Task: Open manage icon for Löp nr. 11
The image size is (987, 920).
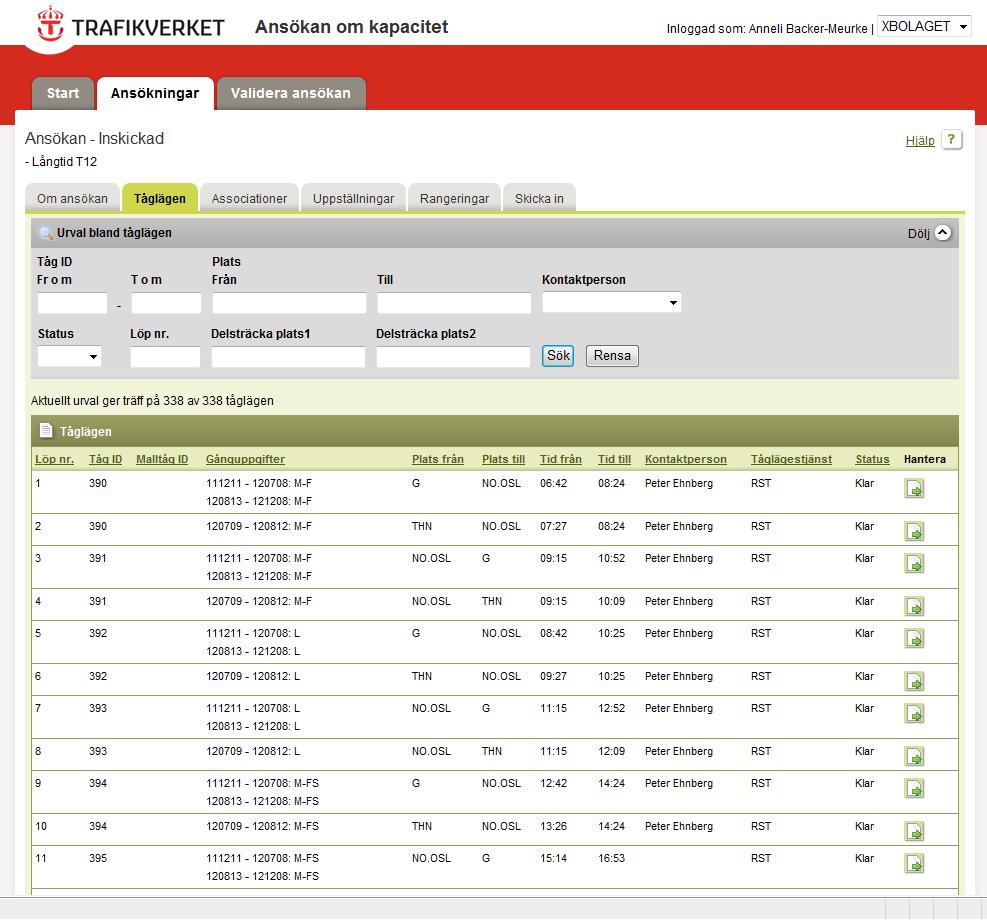Action: 914,863
